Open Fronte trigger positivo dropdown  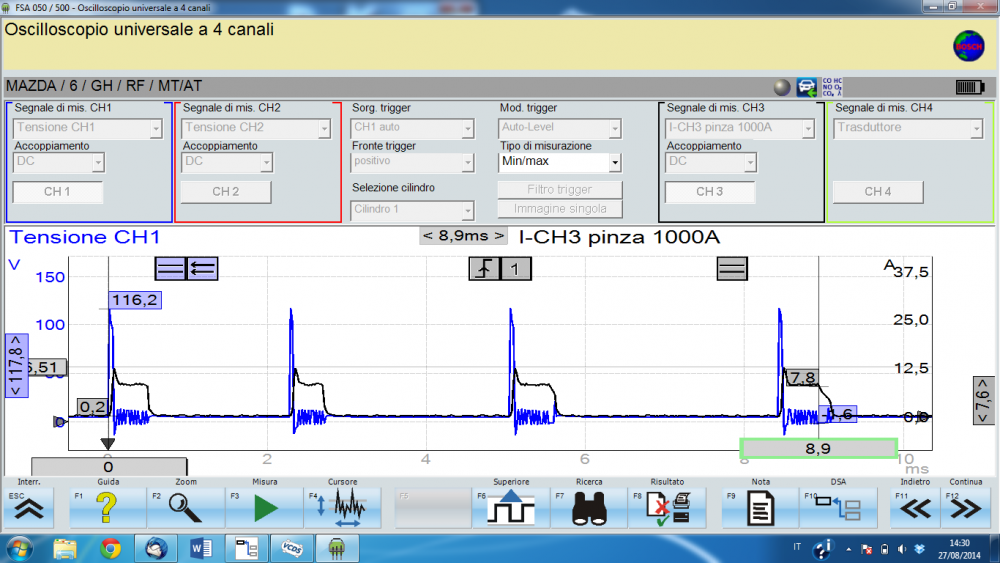point(412,162)
